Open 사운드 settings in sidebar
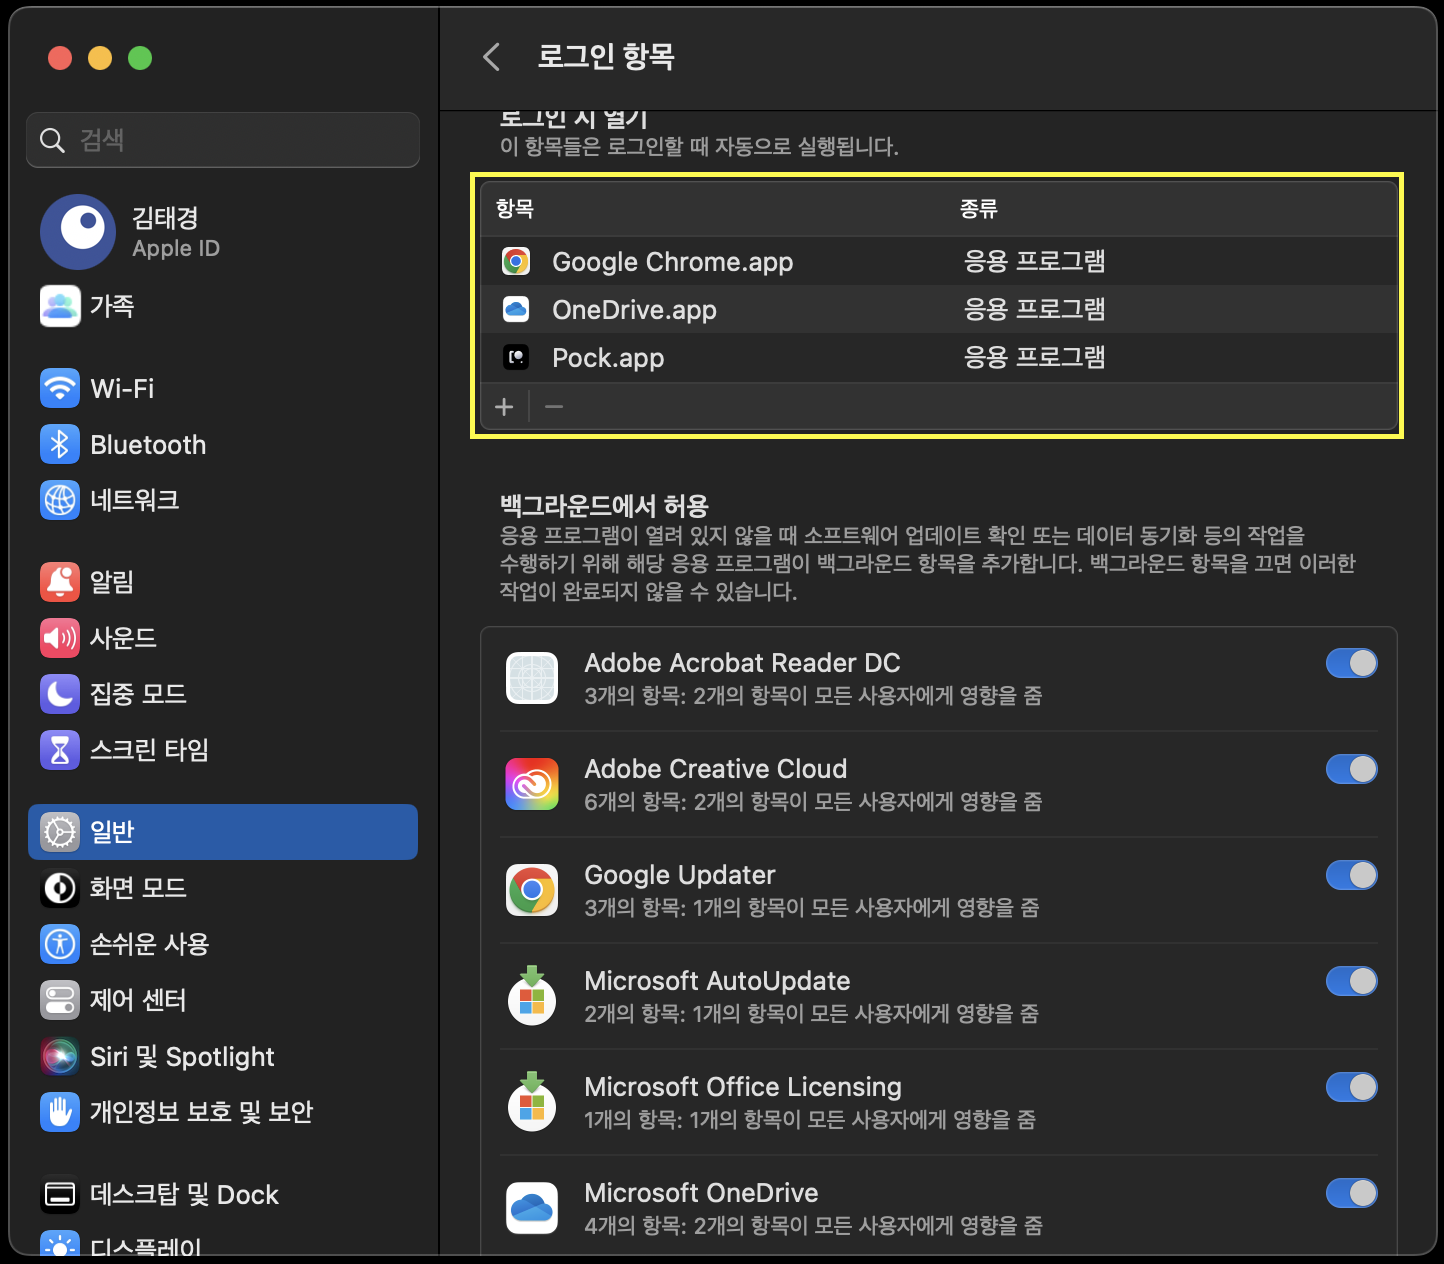Image resolution: width=1444 pixels, height=1264 pixels. tap(223, 638)
